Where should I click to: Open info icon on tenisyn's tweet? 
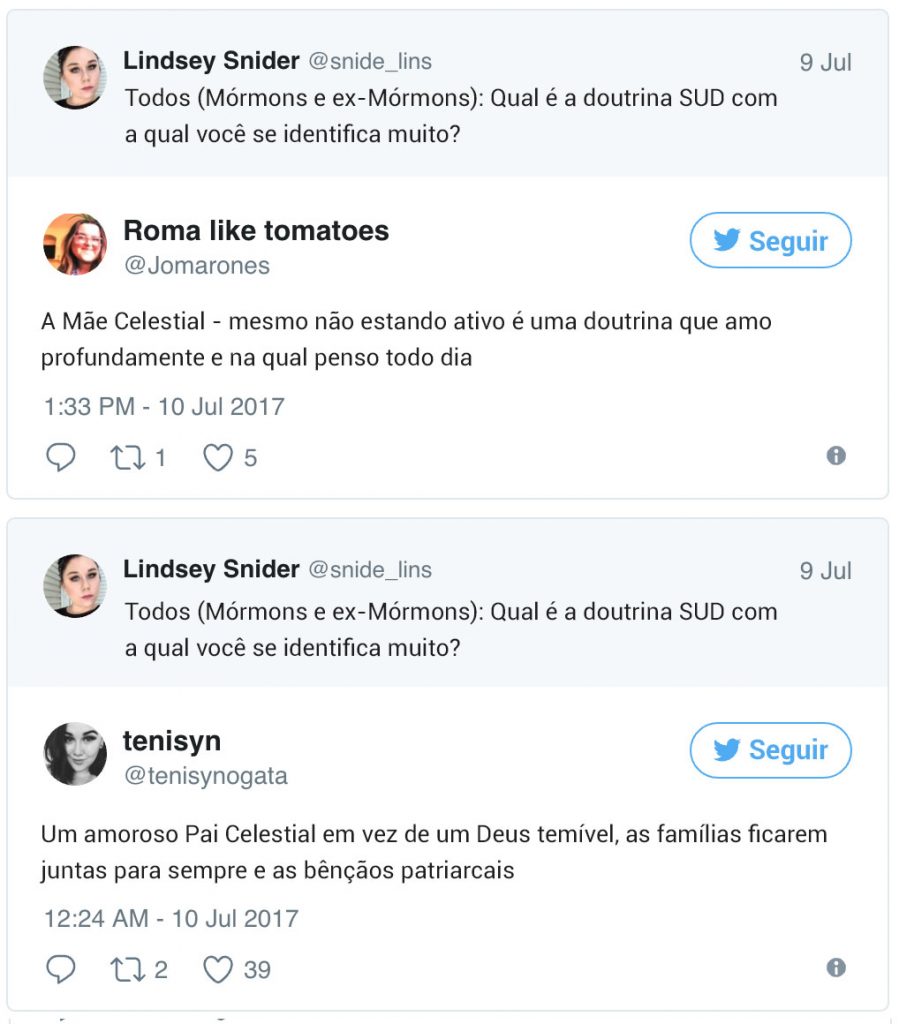(836, 967)
